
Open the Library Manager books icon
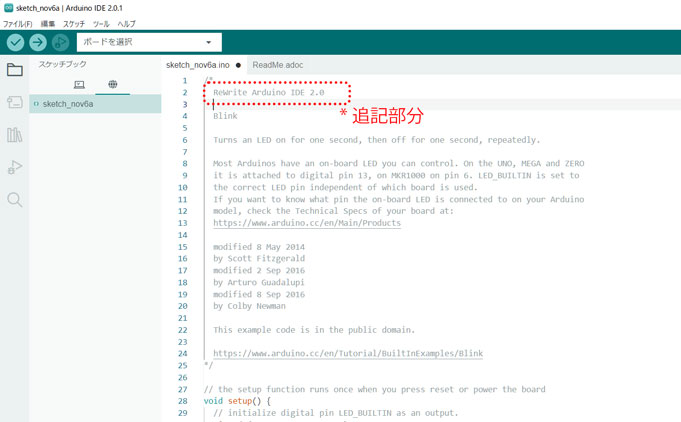[15, 135]
